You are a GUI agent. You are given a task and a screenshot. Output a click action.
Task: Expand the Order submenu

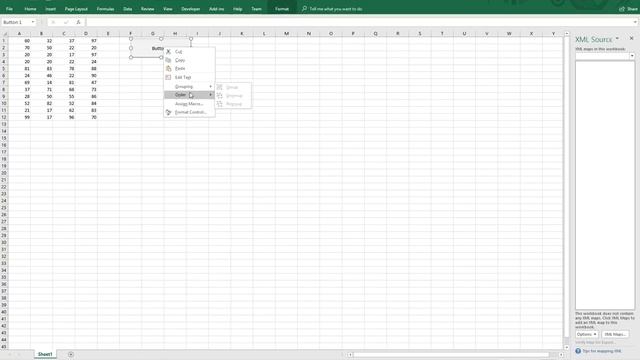pyautogui.click(x=189, y=95)
